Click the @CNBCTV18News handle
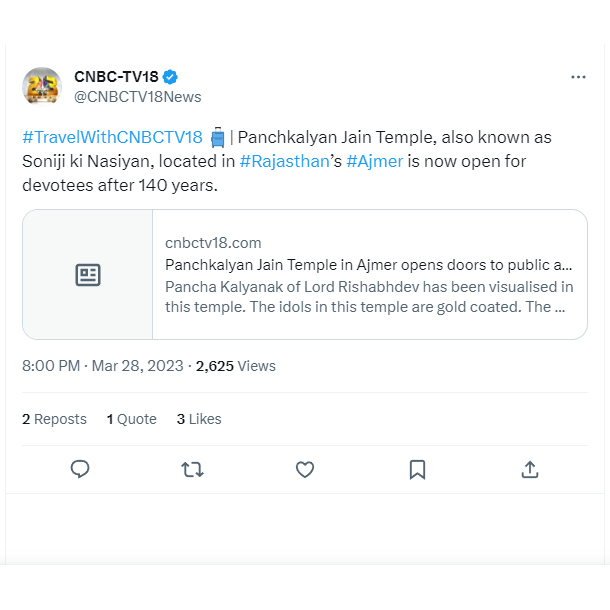 (138, 97)
